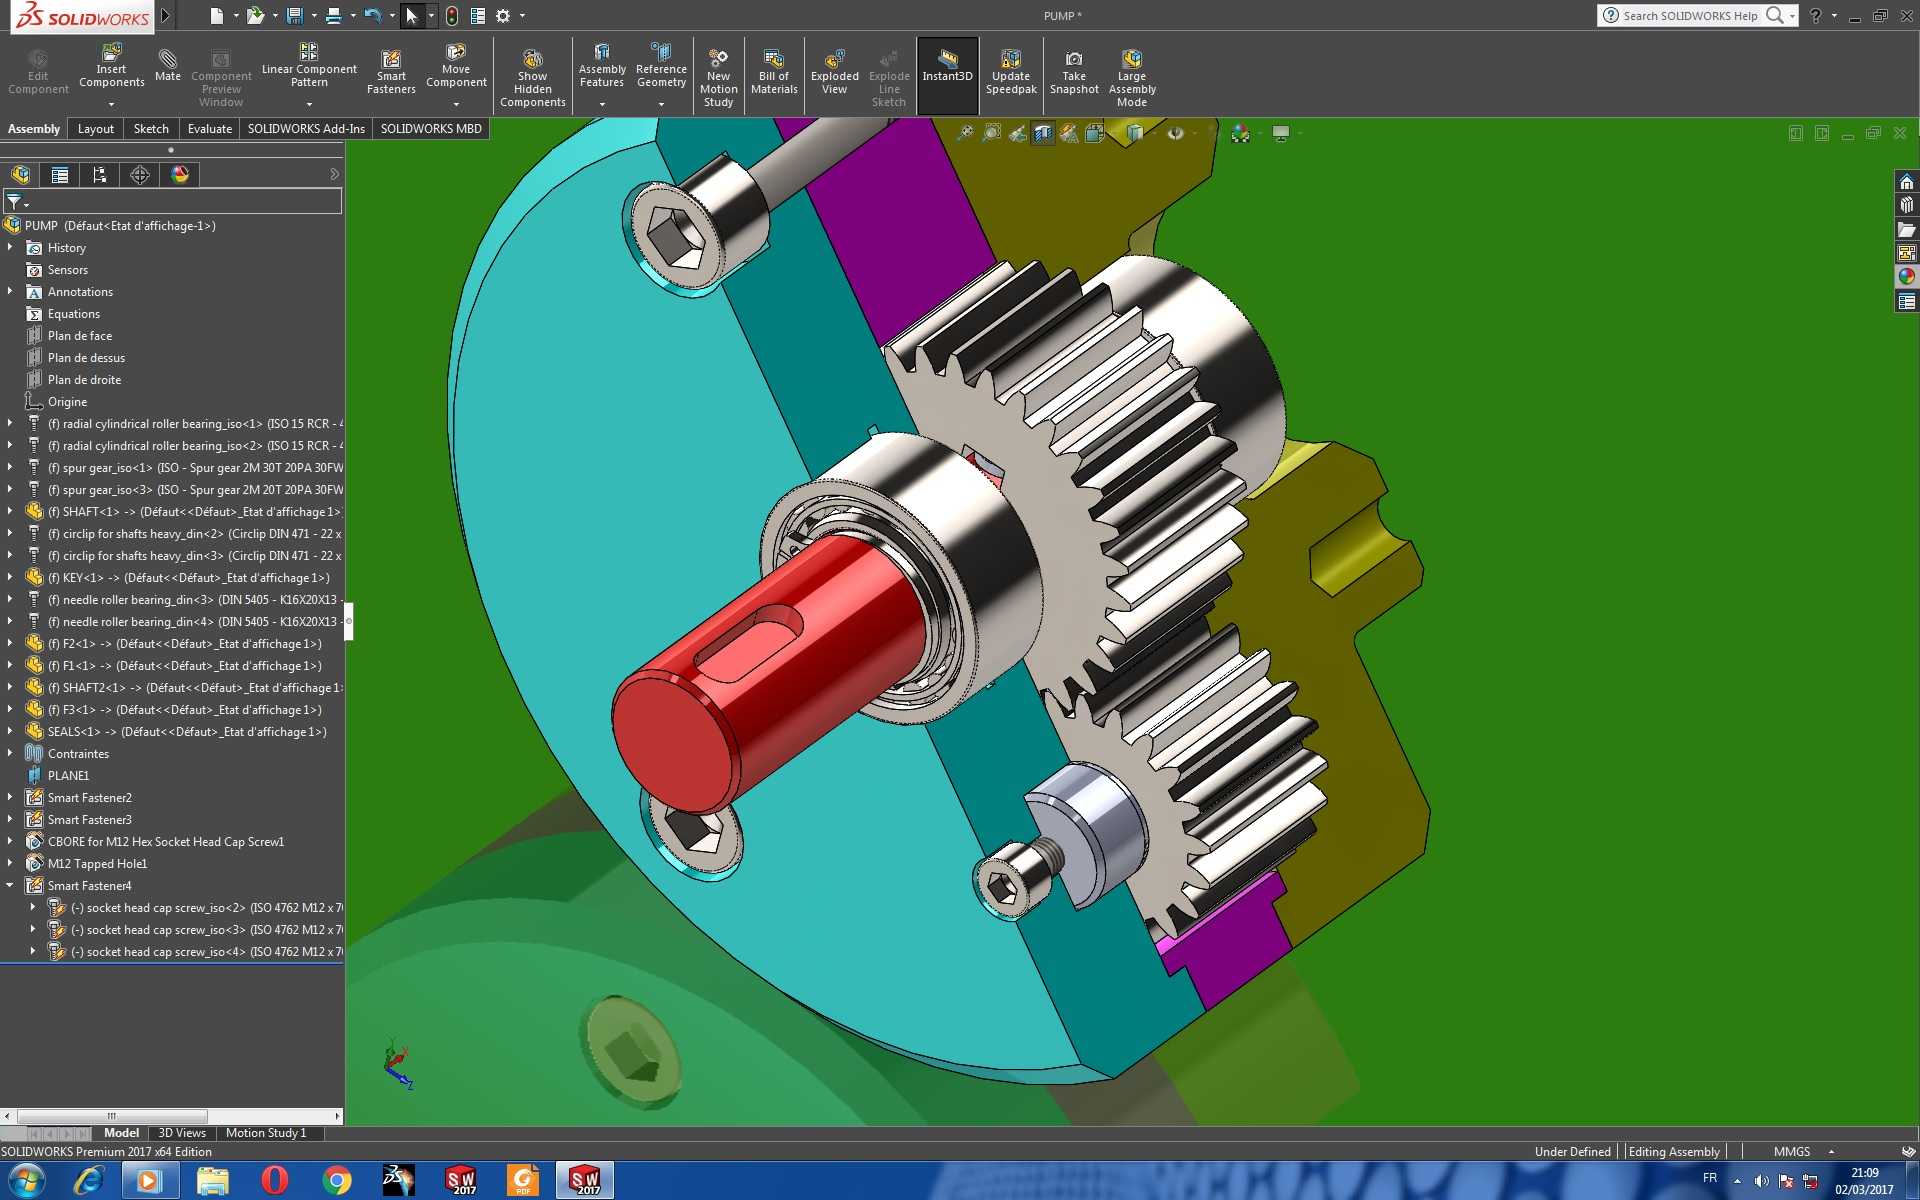The height and width of the screenshot is (1200, 1920).
Task: Create an Exploded View
Action: [x=834, y=72]
